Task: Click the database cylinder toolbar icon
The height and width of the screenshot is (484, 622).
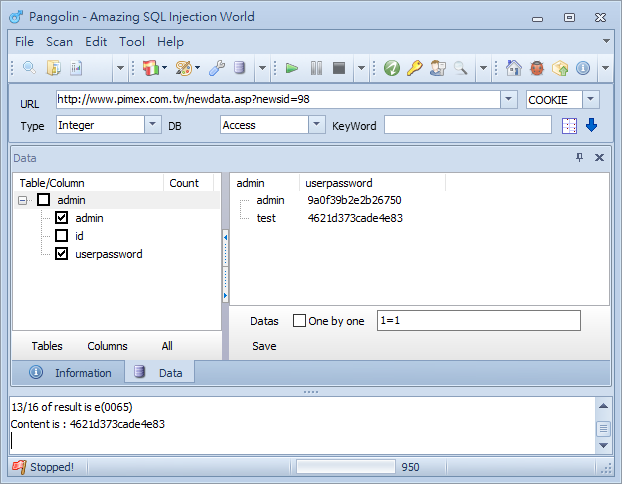Action: (x=239, y=68)
